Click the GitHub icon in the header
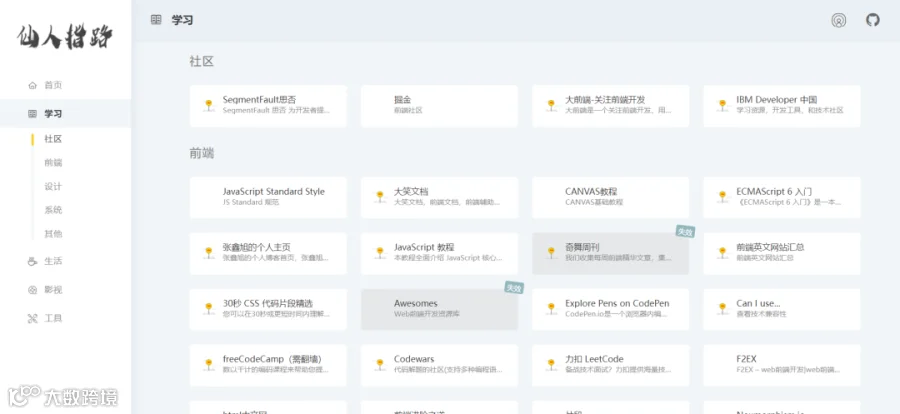The image size is (900, 414). (x=872, y=20)
